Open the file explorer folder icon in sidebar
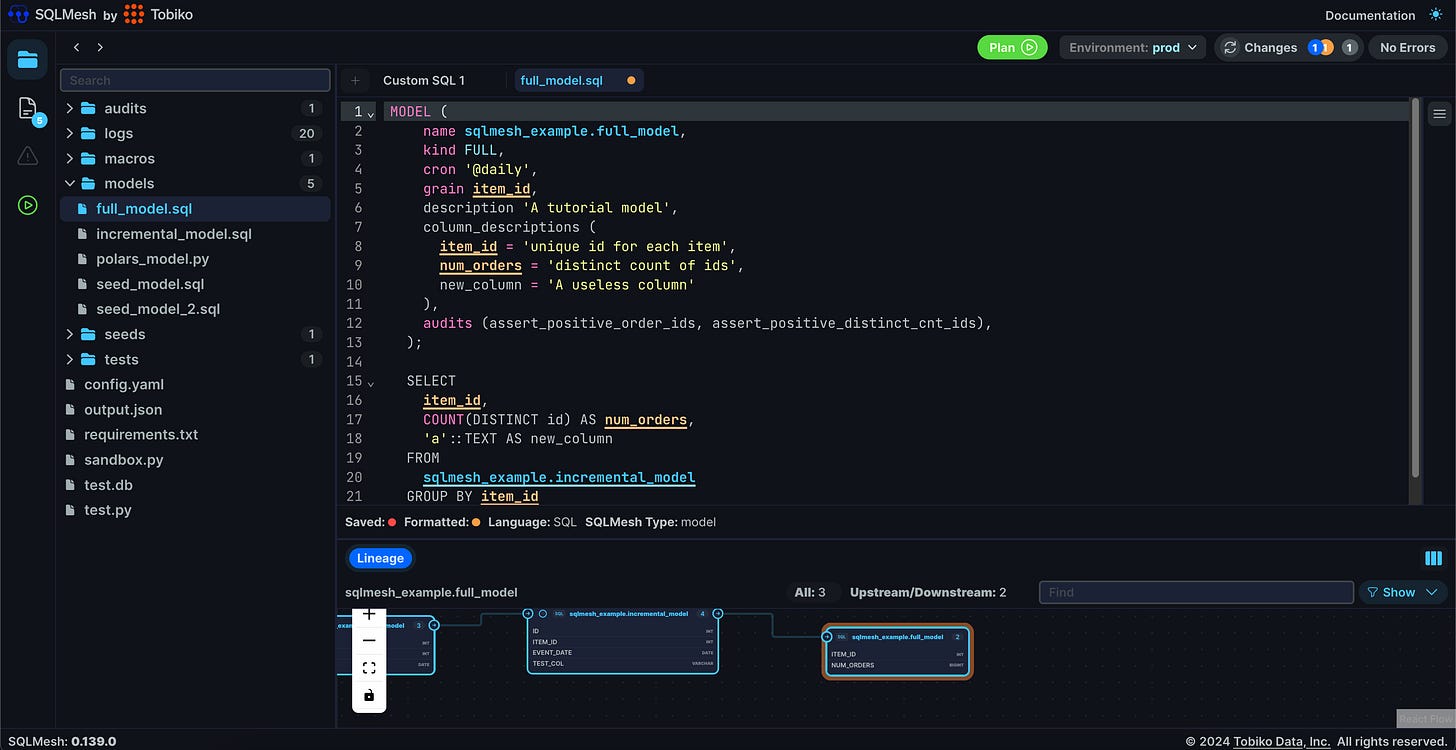Viewport: 1456px width, 750px height. (27, 60)
